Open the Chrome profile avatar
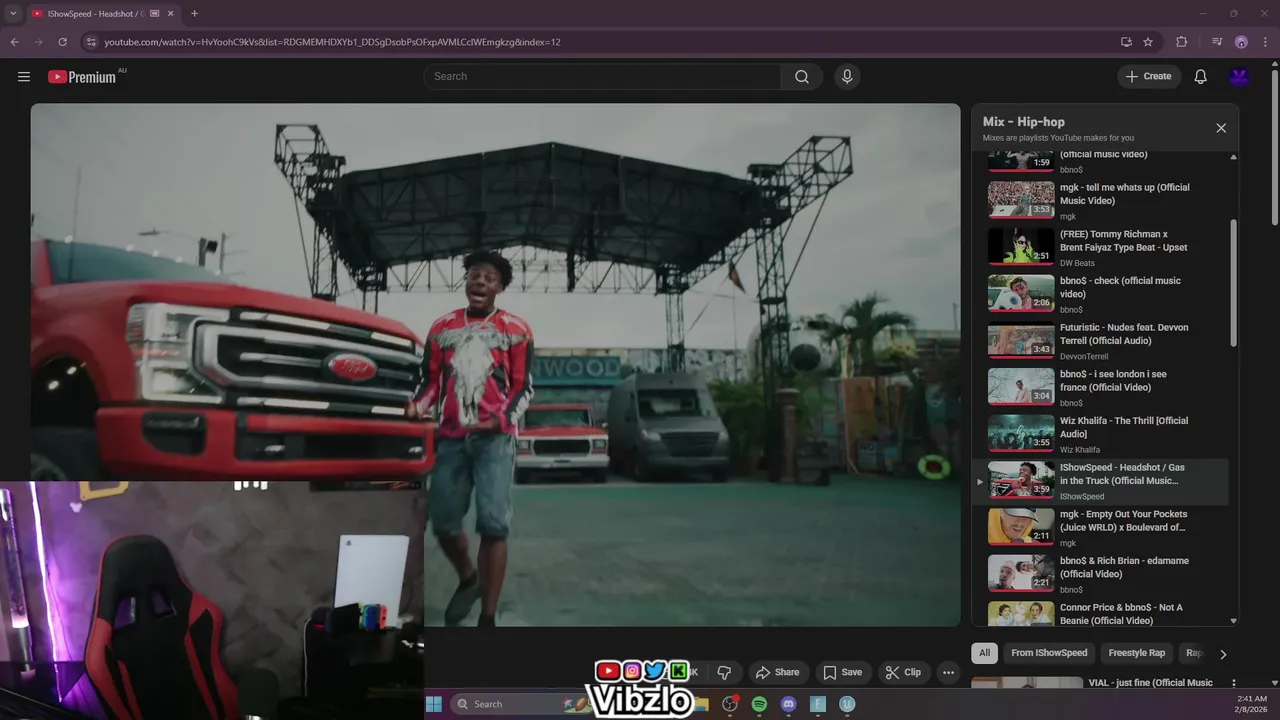 (x=1241, y=42)
